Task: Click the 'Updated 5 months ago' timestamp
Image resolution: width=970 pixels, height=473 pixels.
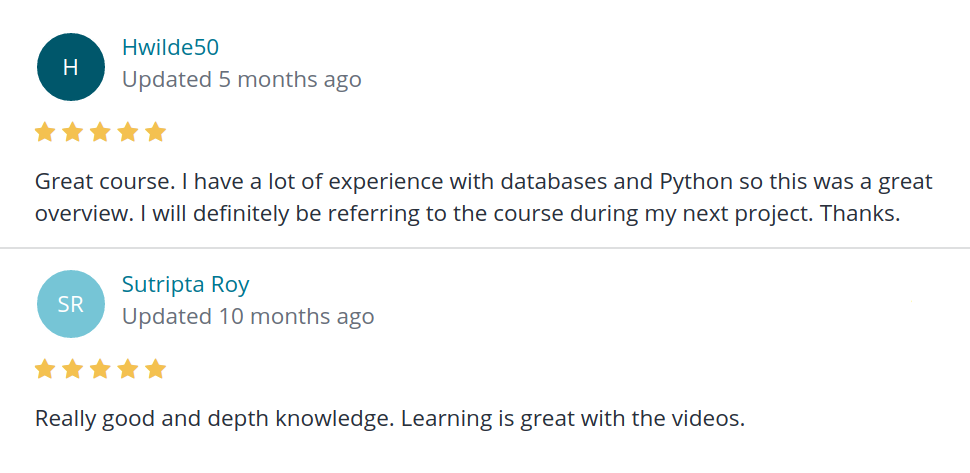Action: click(x=241, y=79)
